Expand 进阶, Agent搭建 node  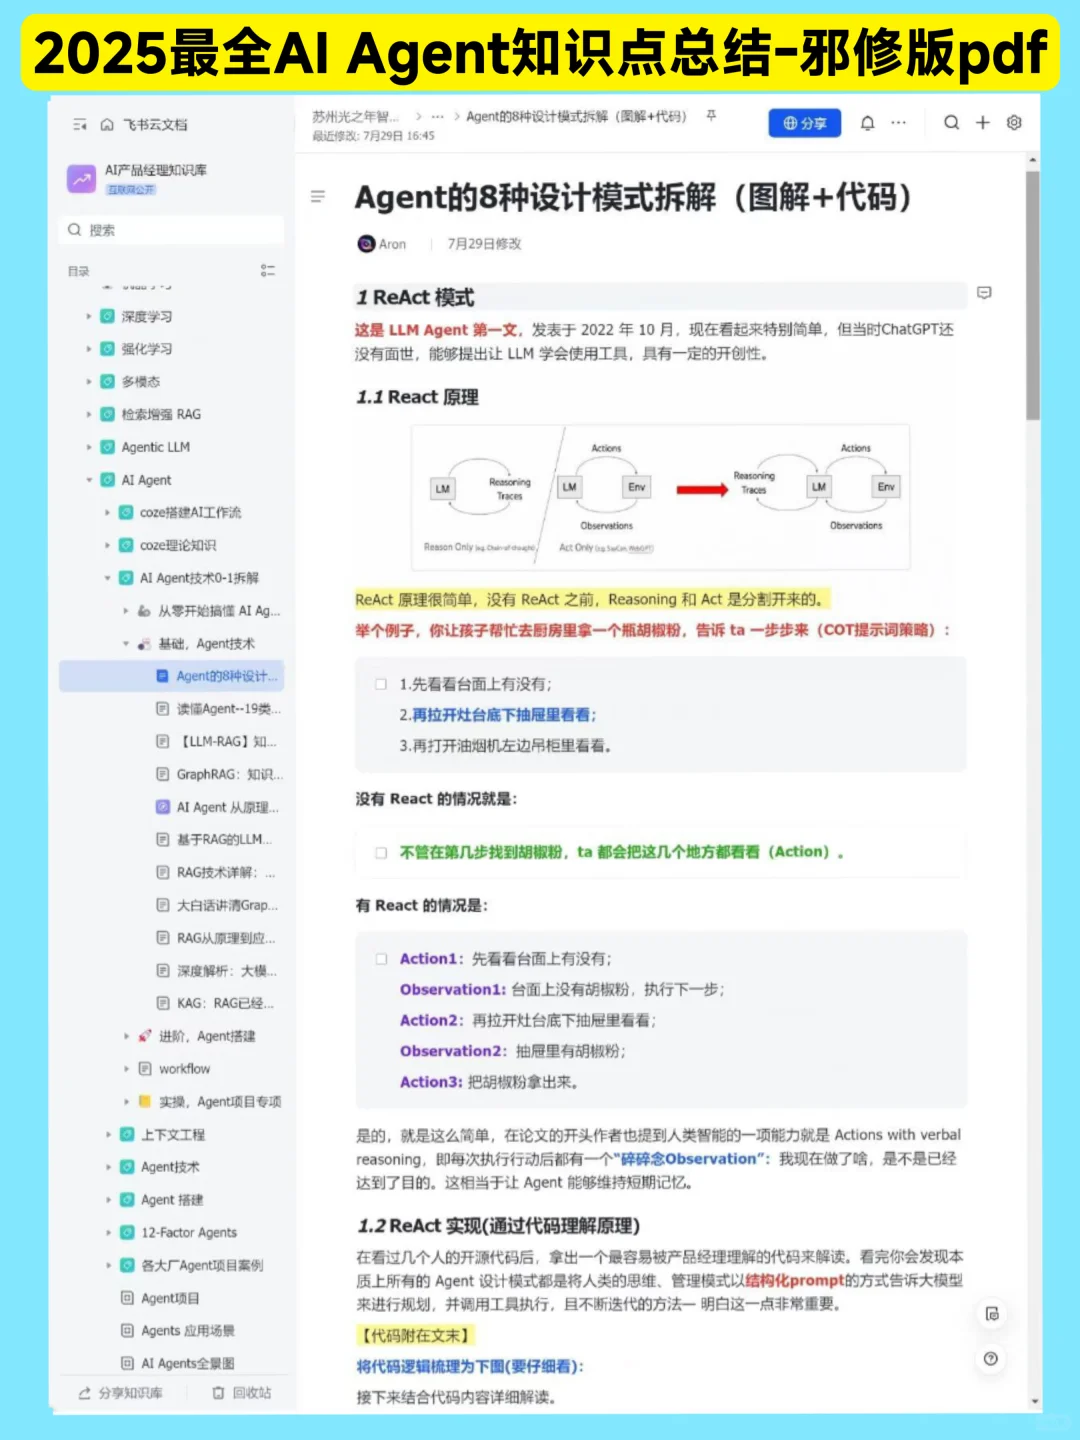click(x=126, y=1037)
